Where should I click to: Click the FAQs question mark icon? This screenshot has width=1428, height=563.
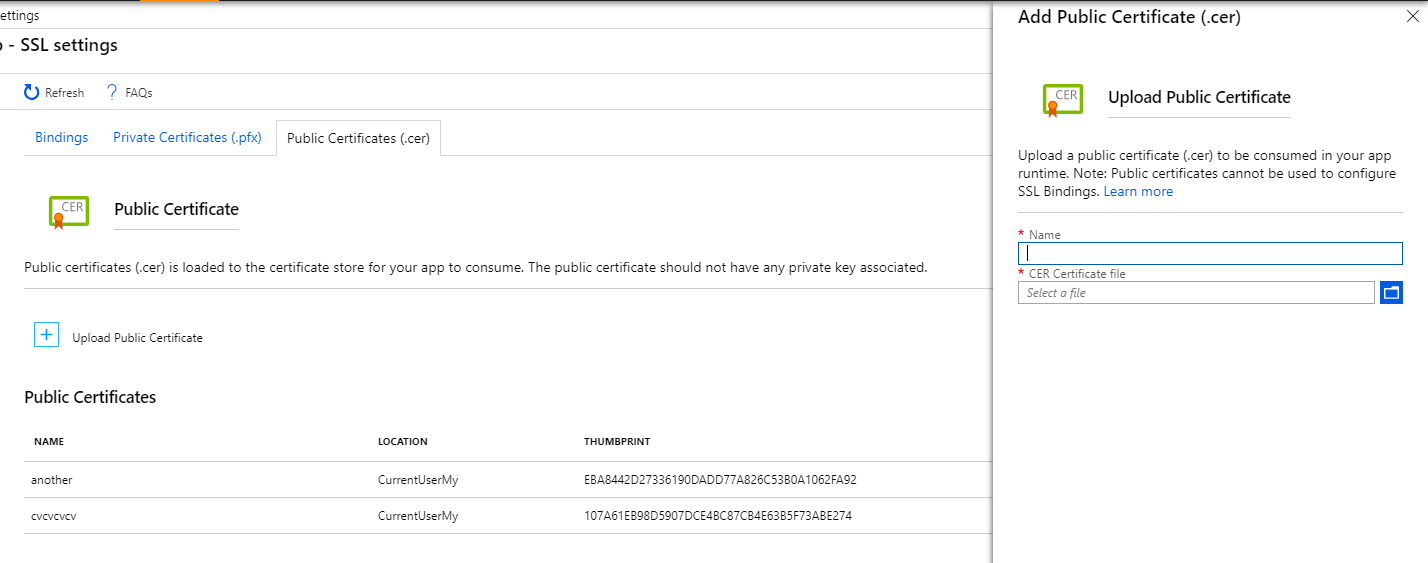coord(112,92)
